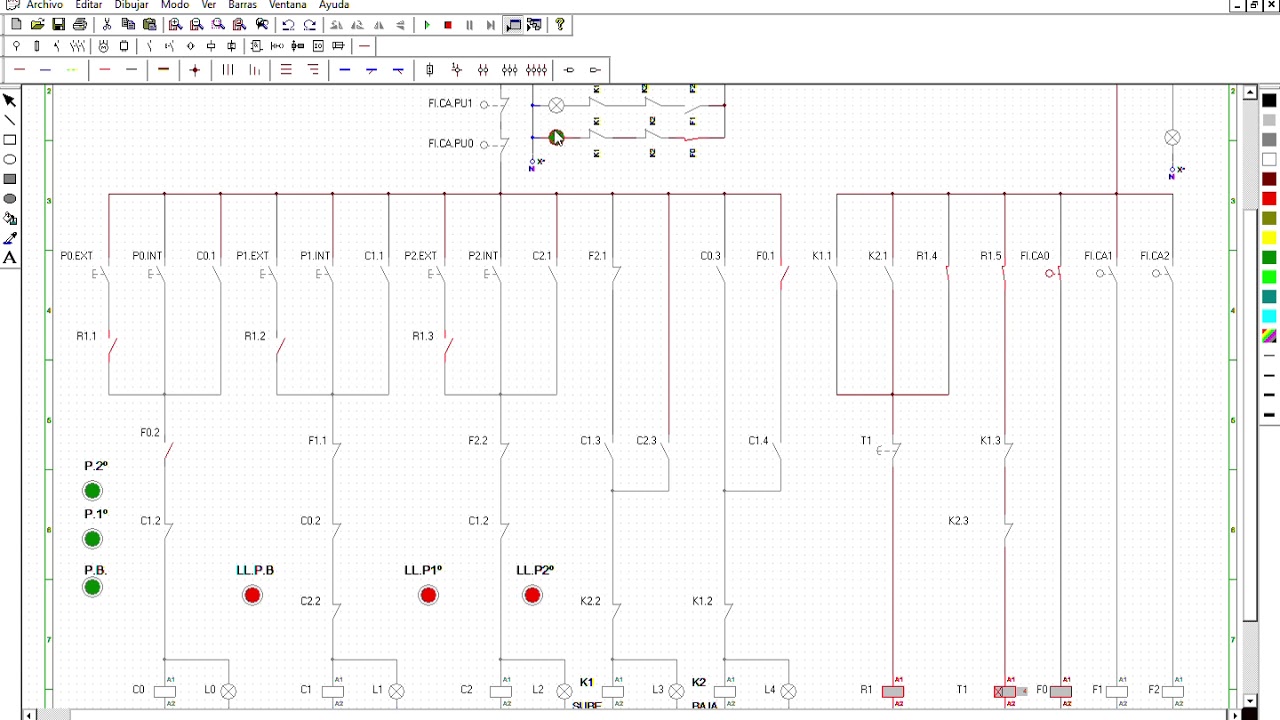The width and height of the screenshot is (1280, 720).
Task: Pick the cyan color swatch
Action: pyautogui.click(x=1269, y=316)
